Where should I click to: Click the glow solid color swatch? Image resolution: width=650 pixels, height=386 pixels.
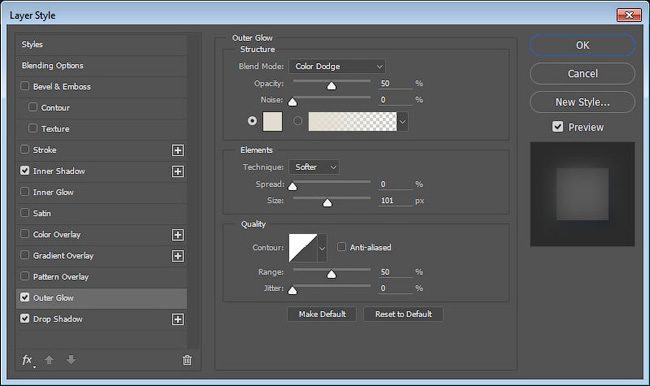(272, 121)
